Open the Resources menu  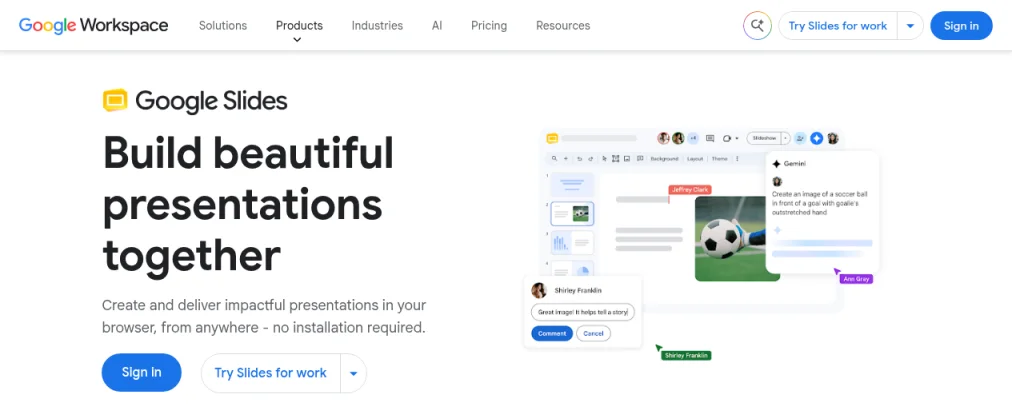click(563, 26)
